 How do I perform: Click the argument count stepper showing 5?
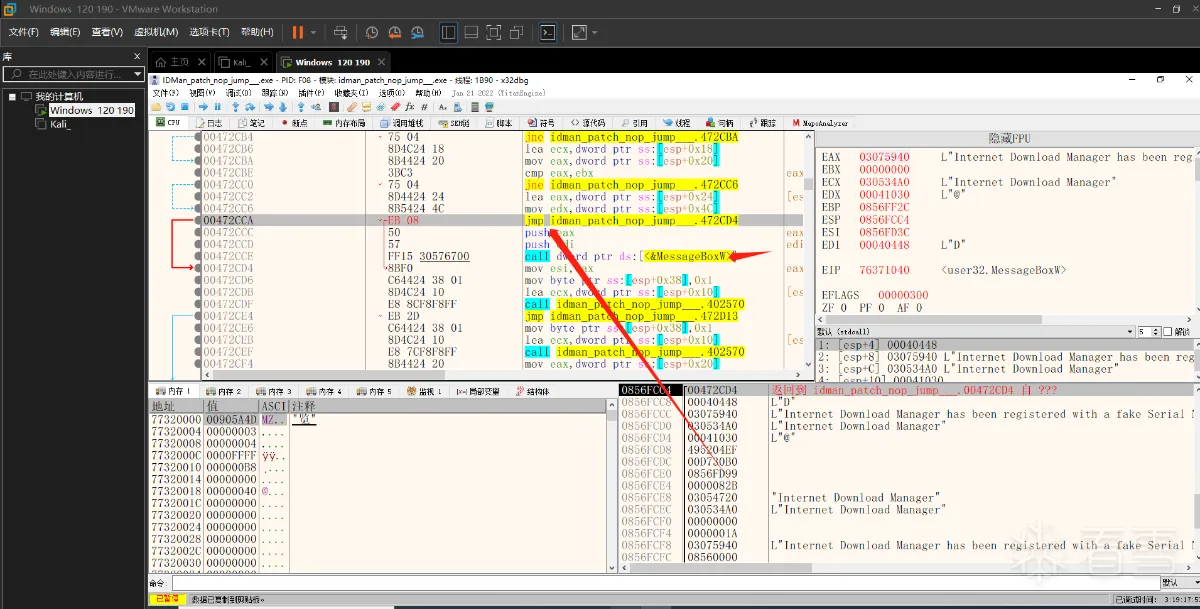pos(1149,331)
